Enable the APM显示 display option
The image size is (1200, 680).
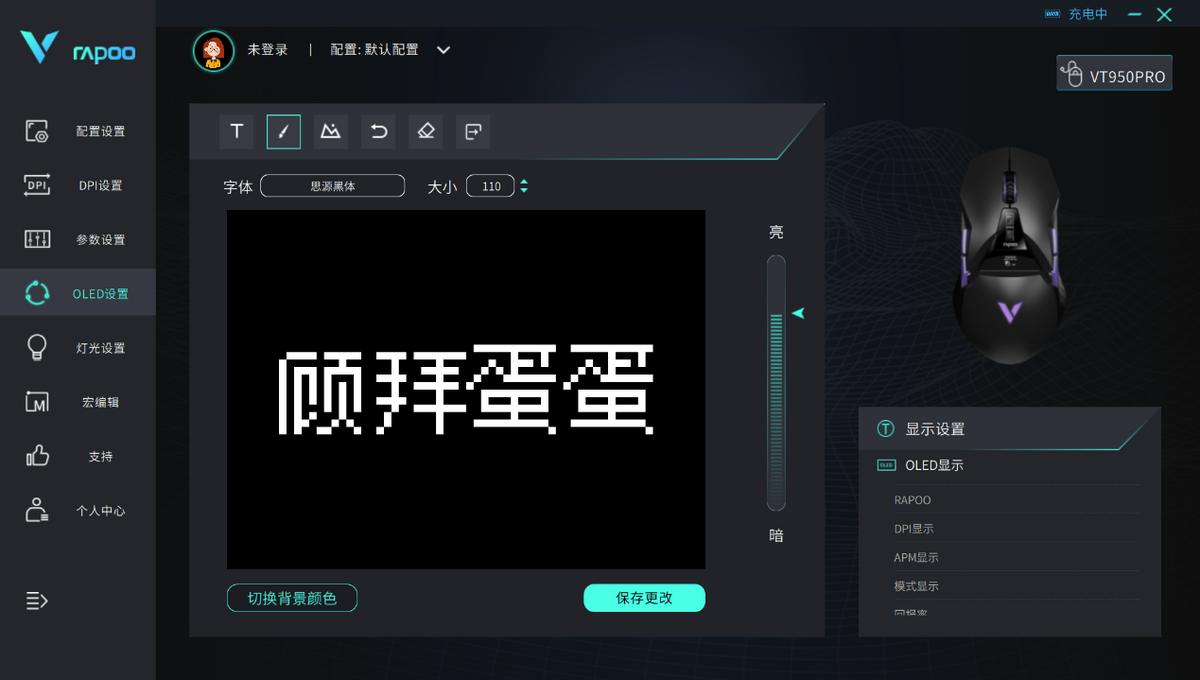[x=917, y=557]
